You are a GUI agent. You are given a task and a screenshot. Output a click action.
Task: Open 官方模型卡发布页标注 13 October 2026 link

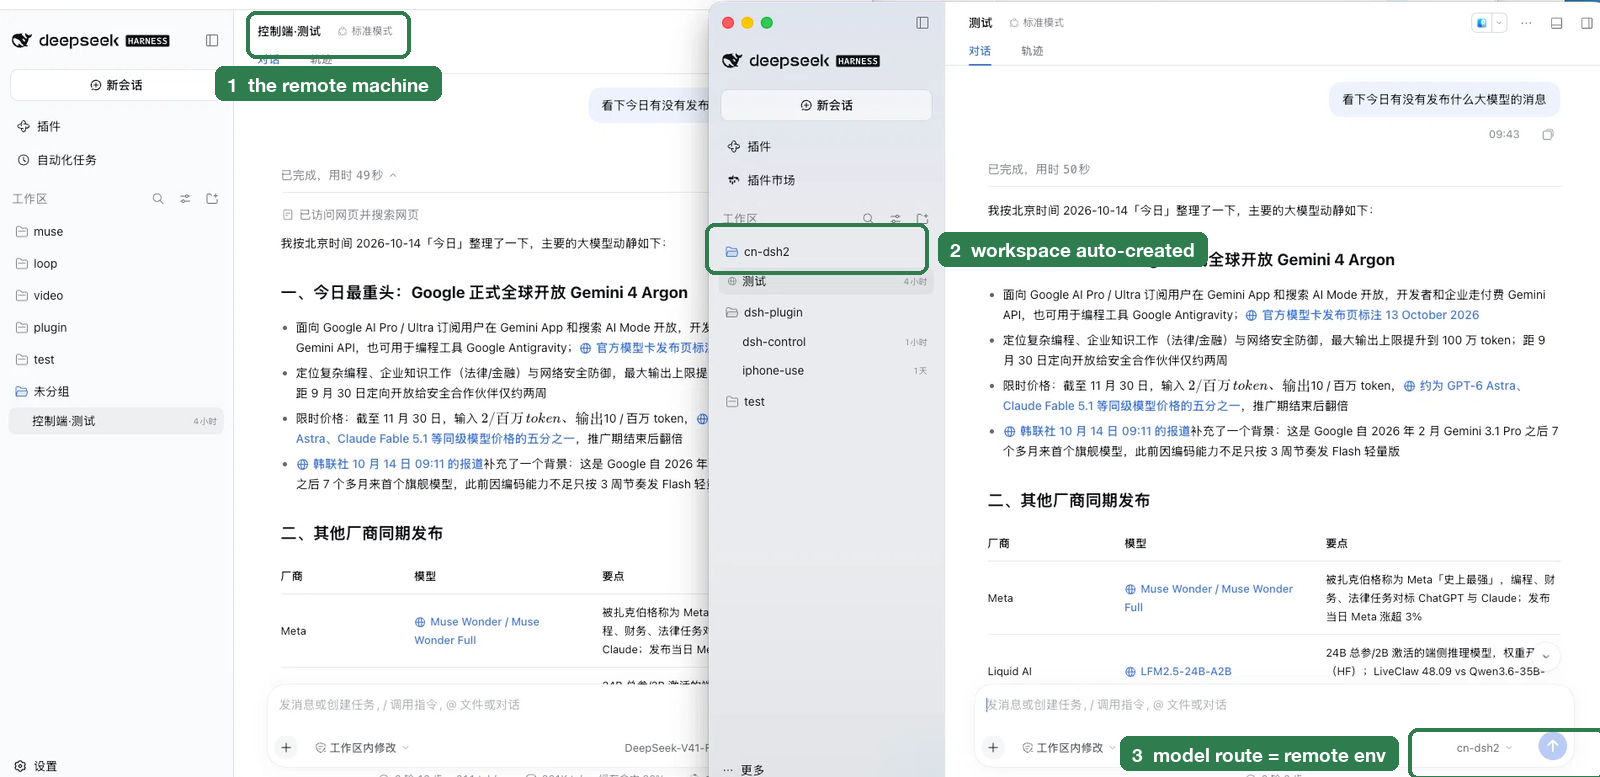point(1362,315)
